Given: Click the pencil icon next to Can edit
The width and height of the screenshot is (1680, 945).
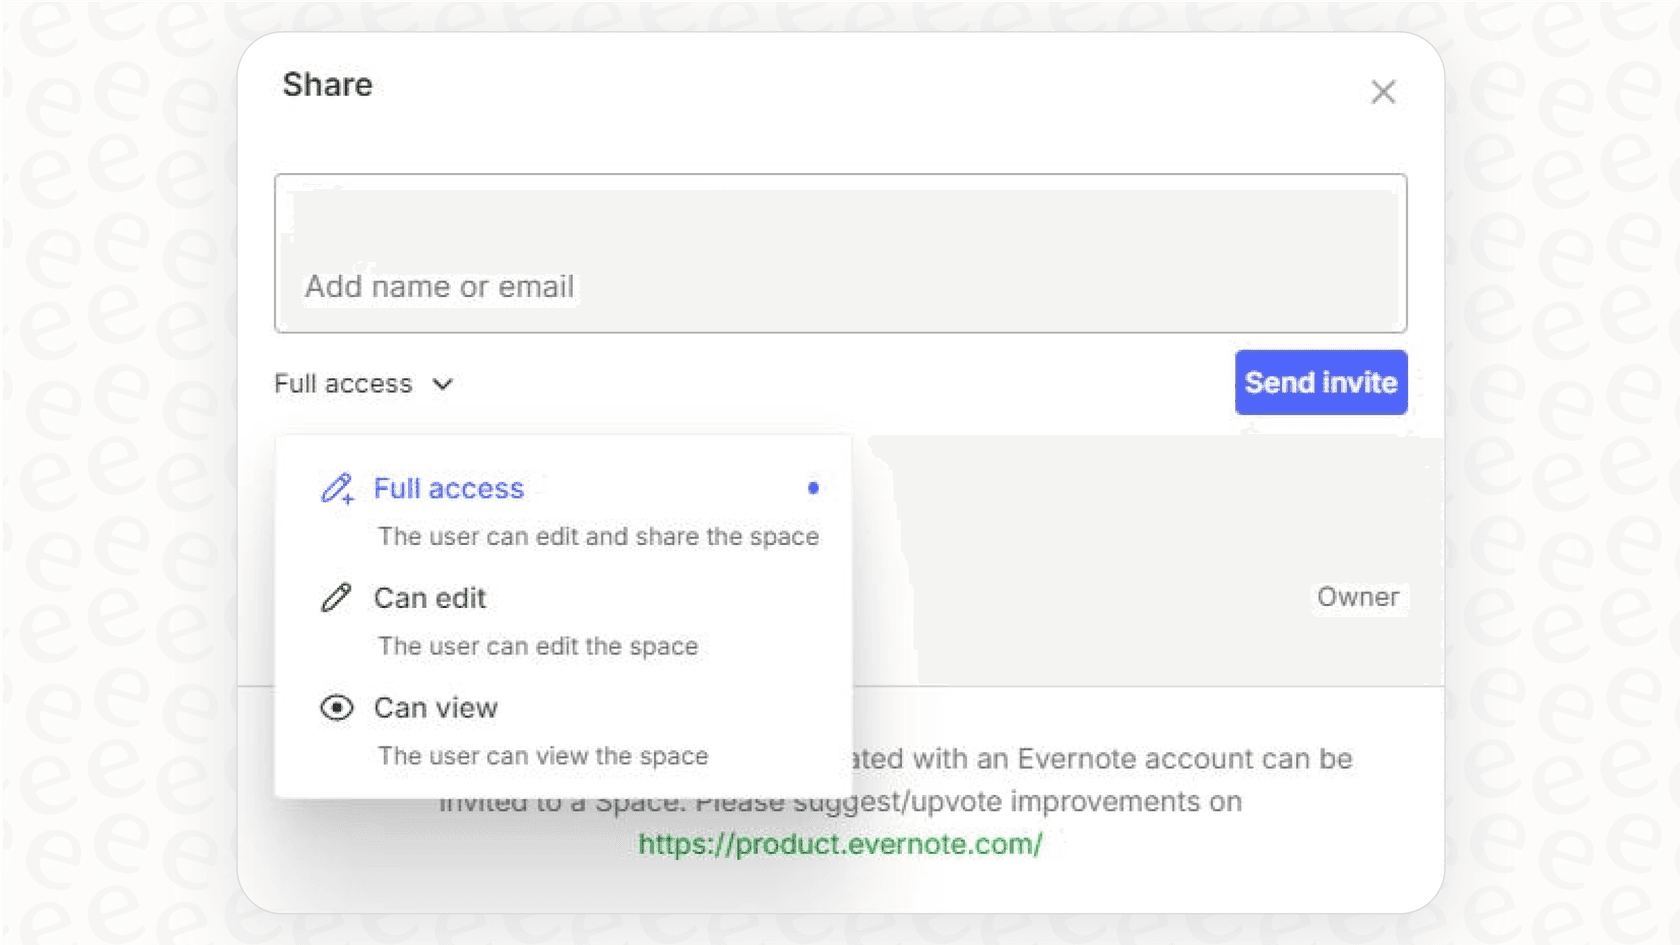Looking at the screenshot, I should (335, 597).
